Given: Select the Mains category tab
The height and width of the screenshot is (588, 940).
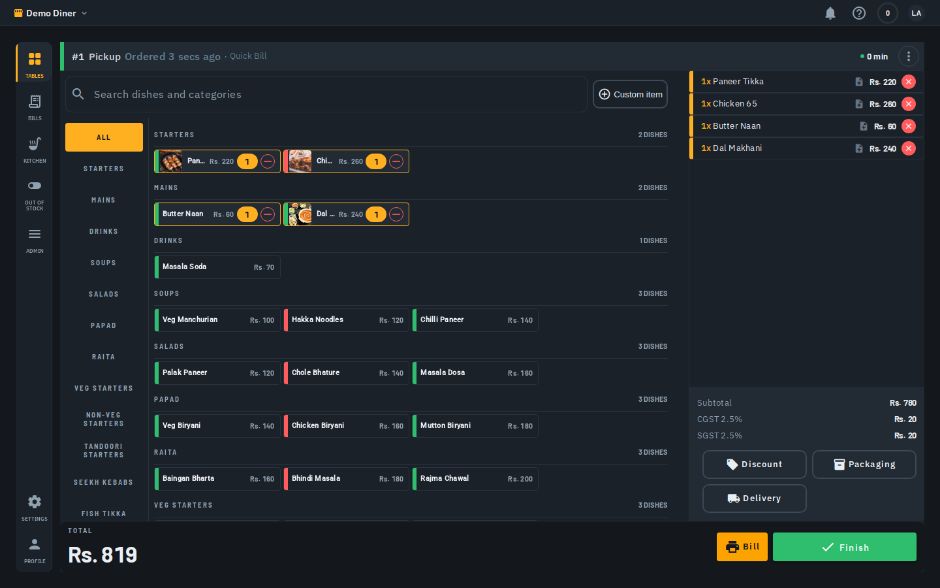Looking at the screenshot, I should 104,200.
